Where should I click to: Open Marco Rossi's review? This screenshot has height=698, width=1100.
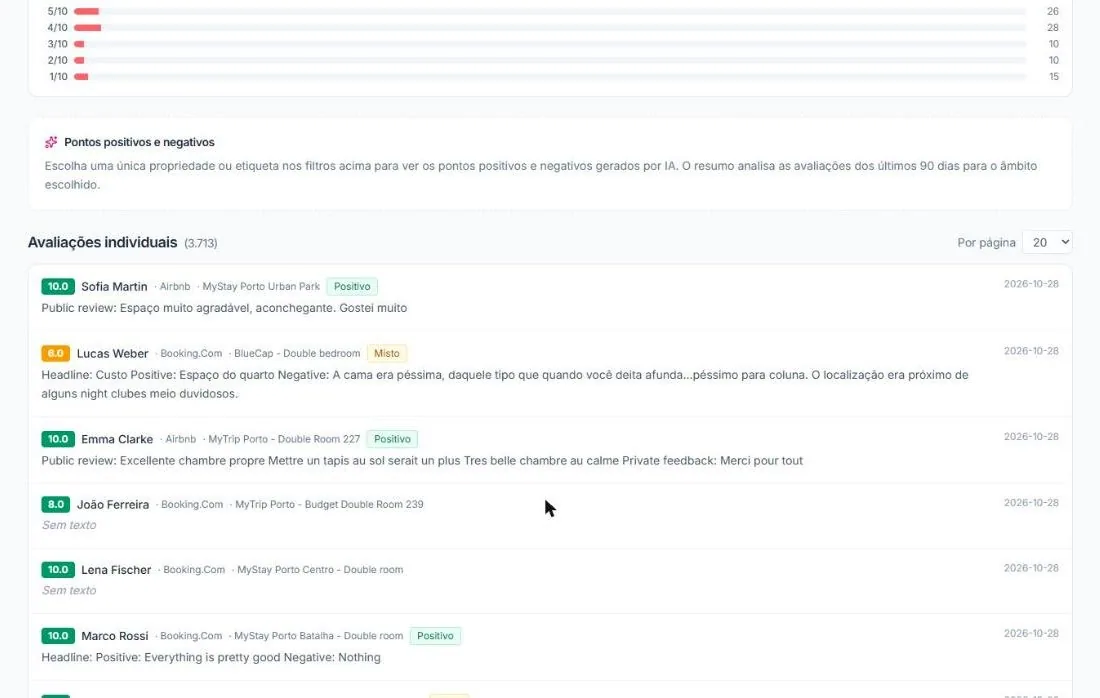click(x=550, y=647)
